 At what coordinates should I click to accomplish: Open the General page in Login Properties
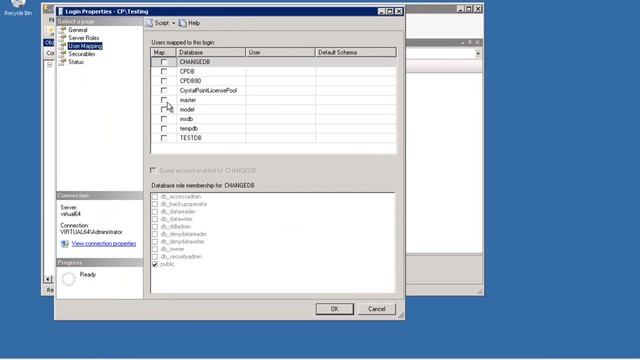coord(78,30)
